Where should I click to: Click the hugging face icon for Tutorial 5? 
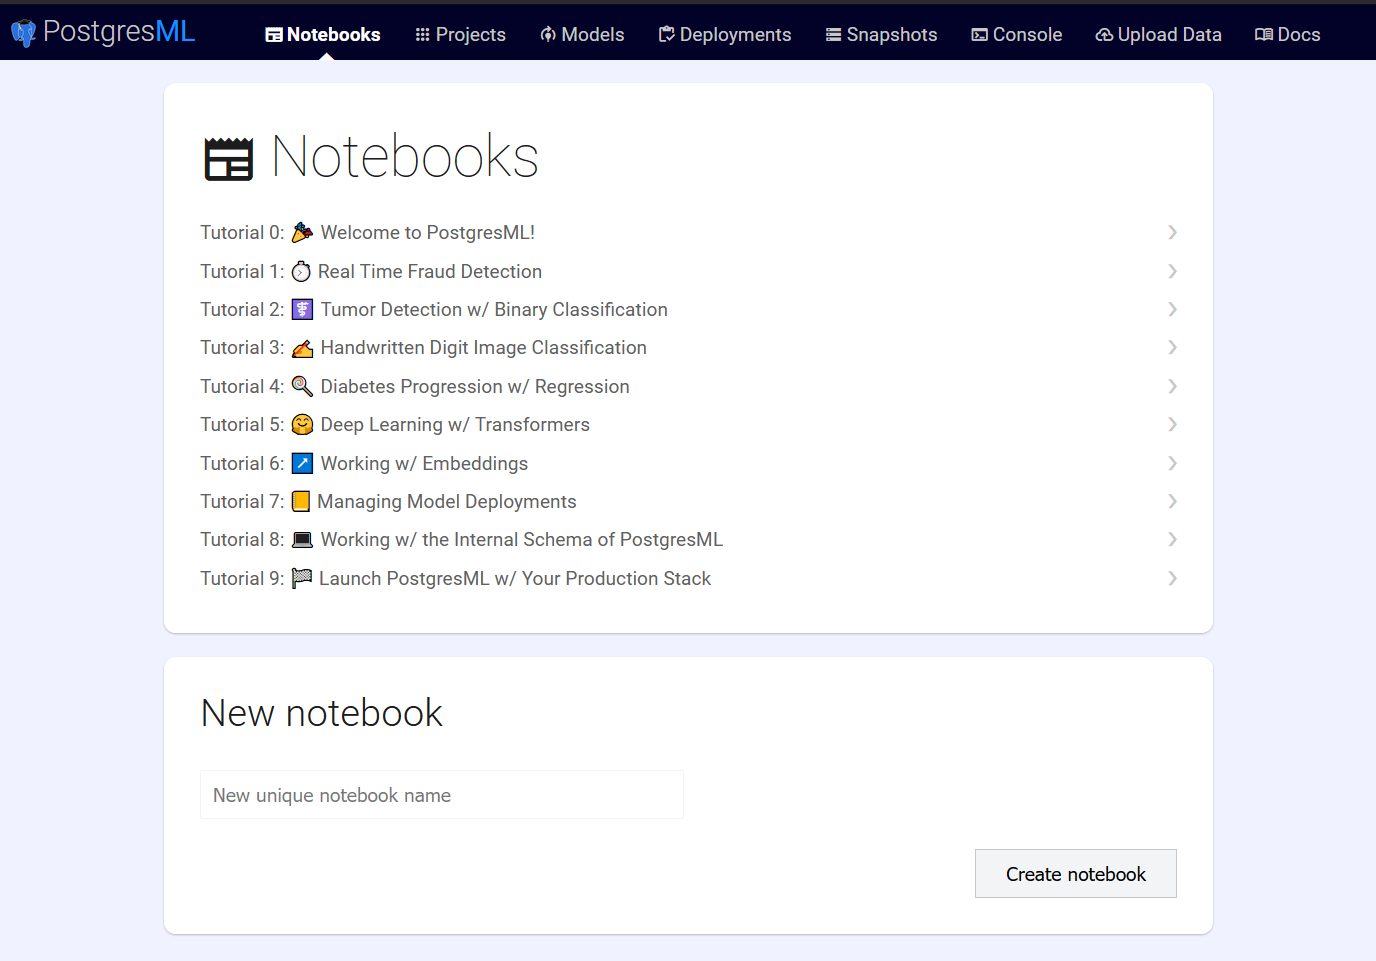[x=302, y=425]
